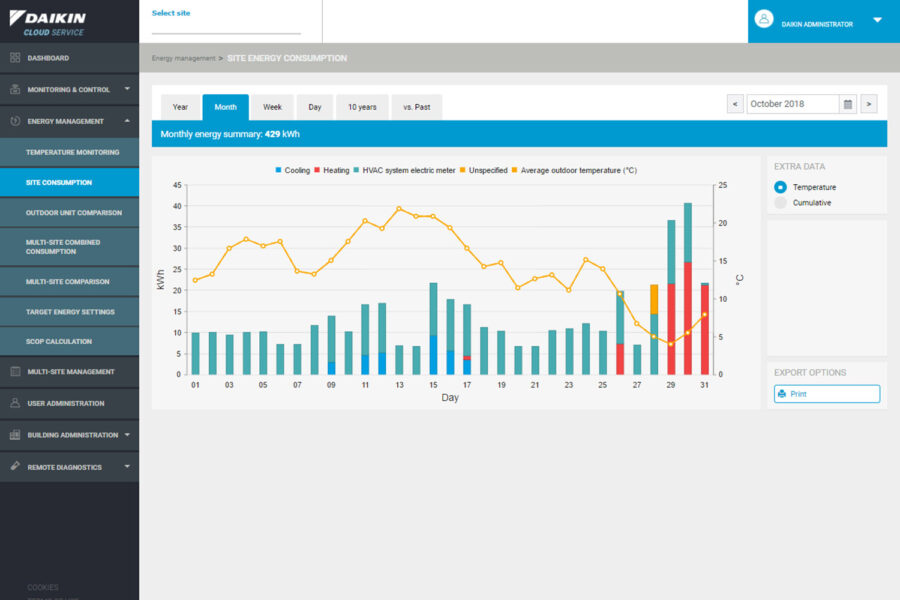Click the Energy Management clock icon
This screenshot has height=600, width=900.
tap(15, 121)
